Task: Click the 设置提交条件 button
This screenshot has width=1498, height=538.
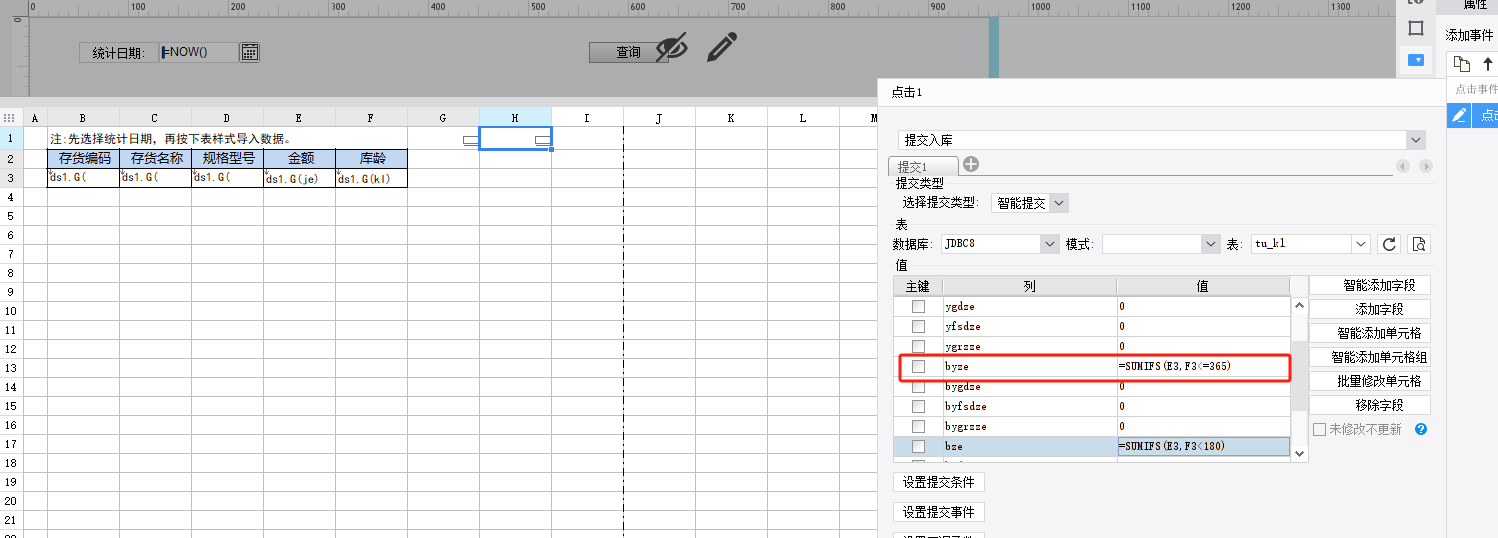Action: pos(939,482)
